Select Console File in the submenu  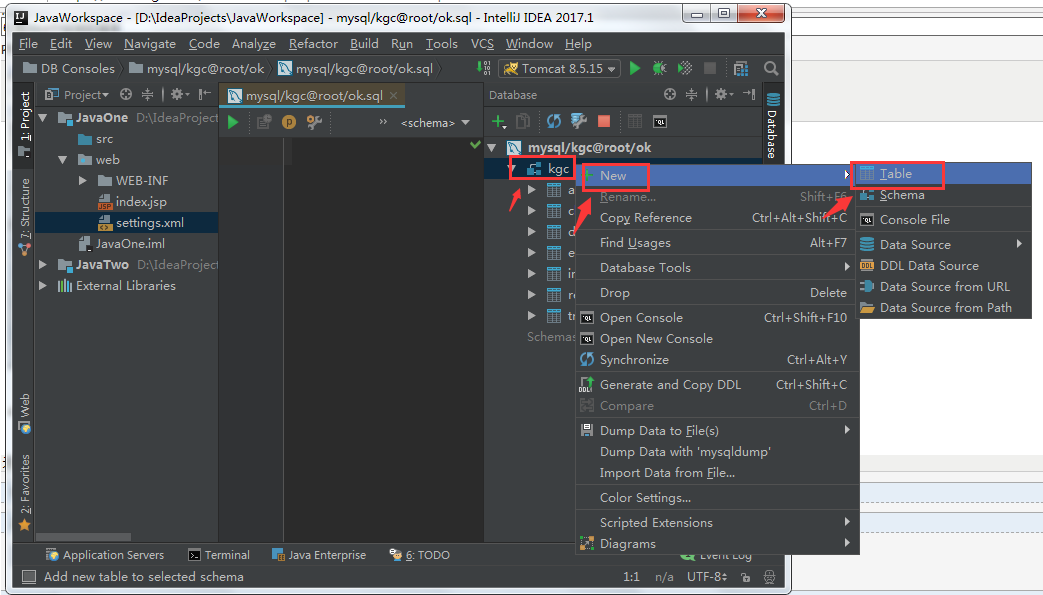click(943, 220)
